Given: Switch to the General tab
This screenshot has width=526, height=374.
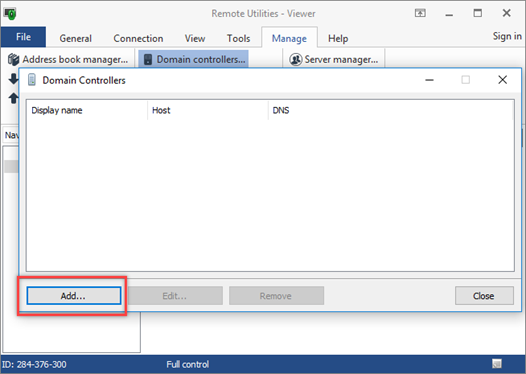Looking at the screenshot, I should [x=75, y=39].
